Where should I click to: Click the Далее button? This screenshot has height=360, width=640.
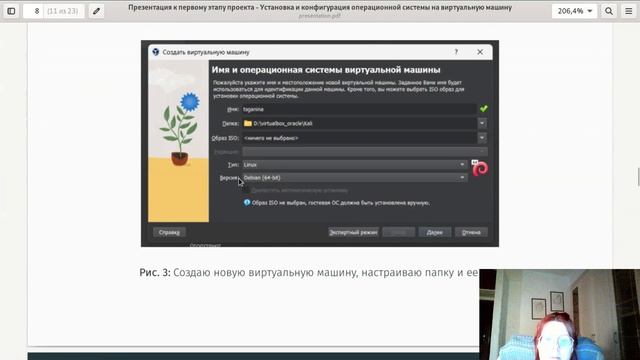(x=435, y=232)
